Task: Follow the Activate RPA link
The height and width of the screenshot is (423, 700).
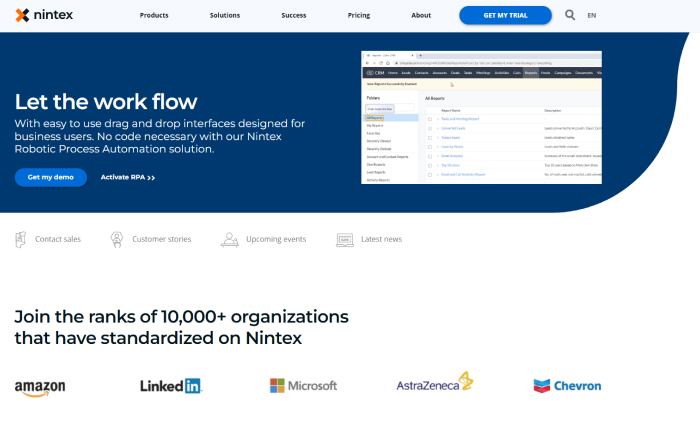Action: [128, 177]
